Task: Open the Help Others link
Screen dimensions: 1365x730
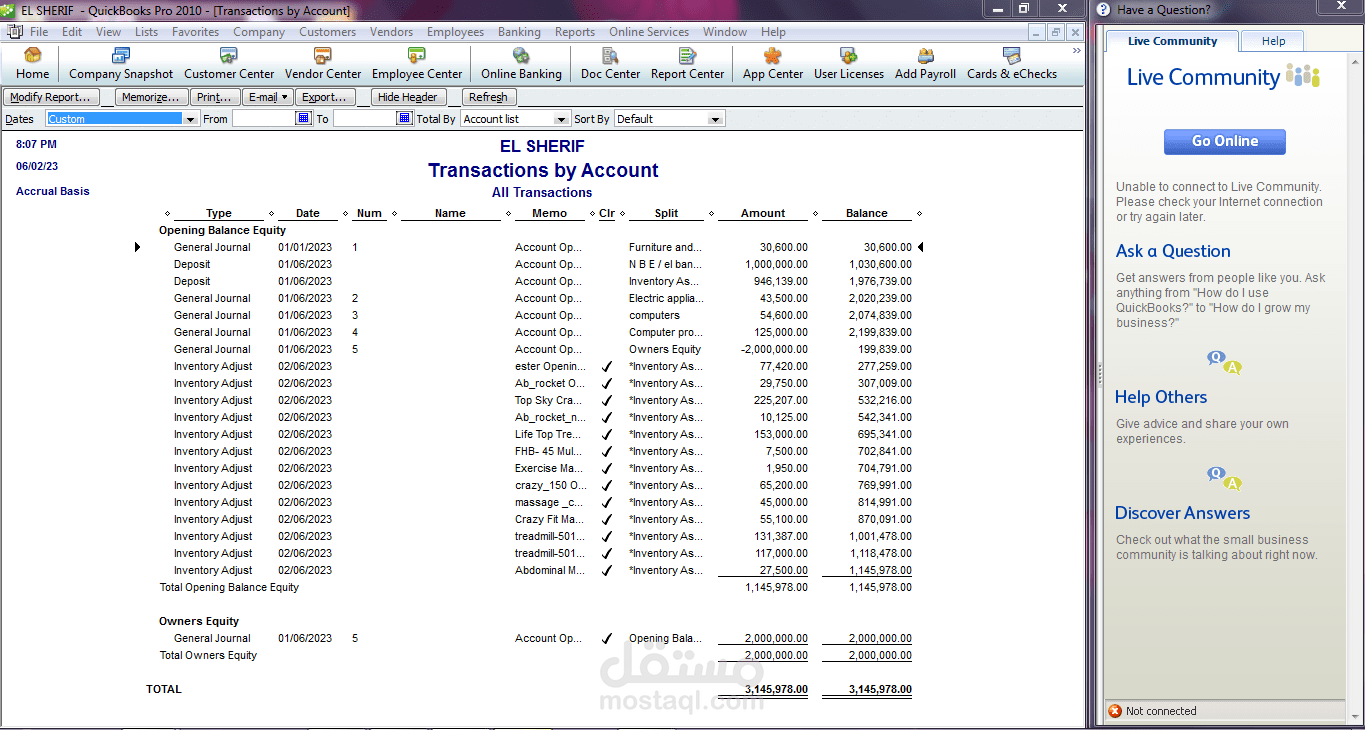Action: 1161,397
